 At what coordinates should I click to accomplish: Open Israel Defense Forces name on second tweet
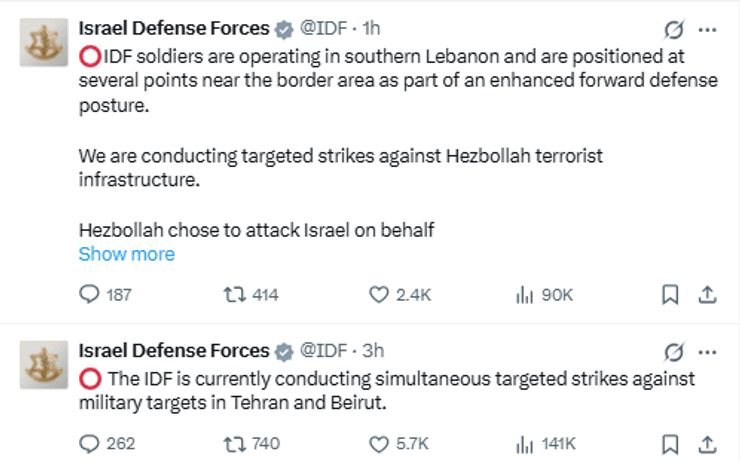(173, 351)
